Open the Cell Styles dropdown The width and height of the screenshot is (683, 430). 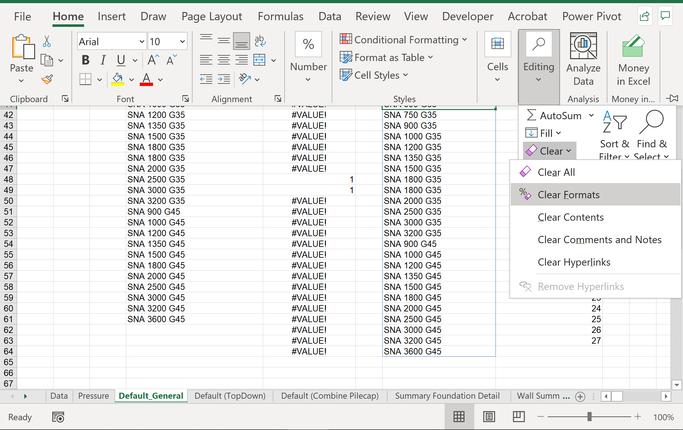coord(379,76)
